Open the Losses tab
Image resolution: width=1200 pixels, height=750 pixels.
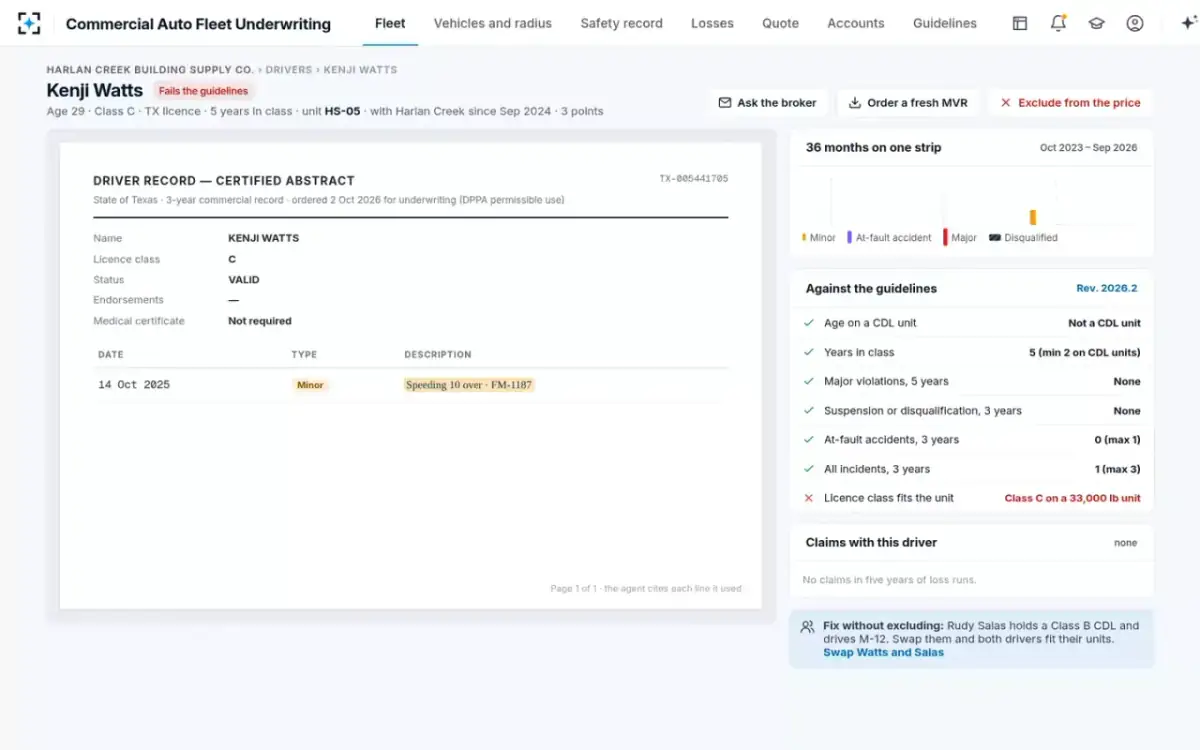tap(712, 23)
